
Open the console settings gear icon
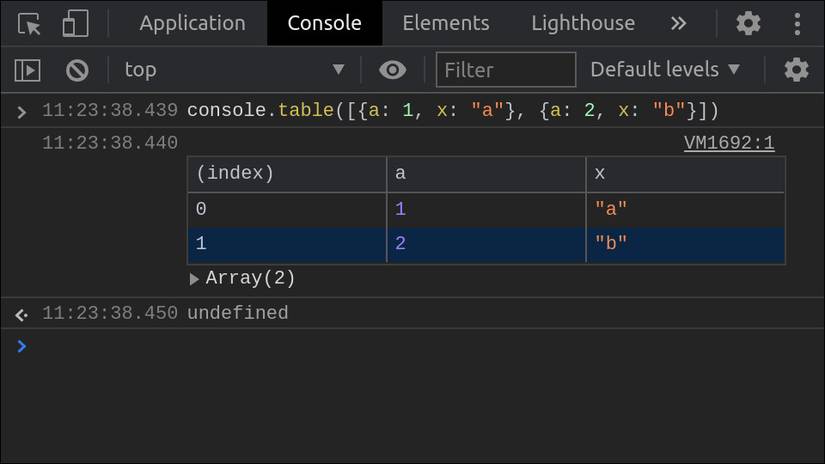point(796,70)
